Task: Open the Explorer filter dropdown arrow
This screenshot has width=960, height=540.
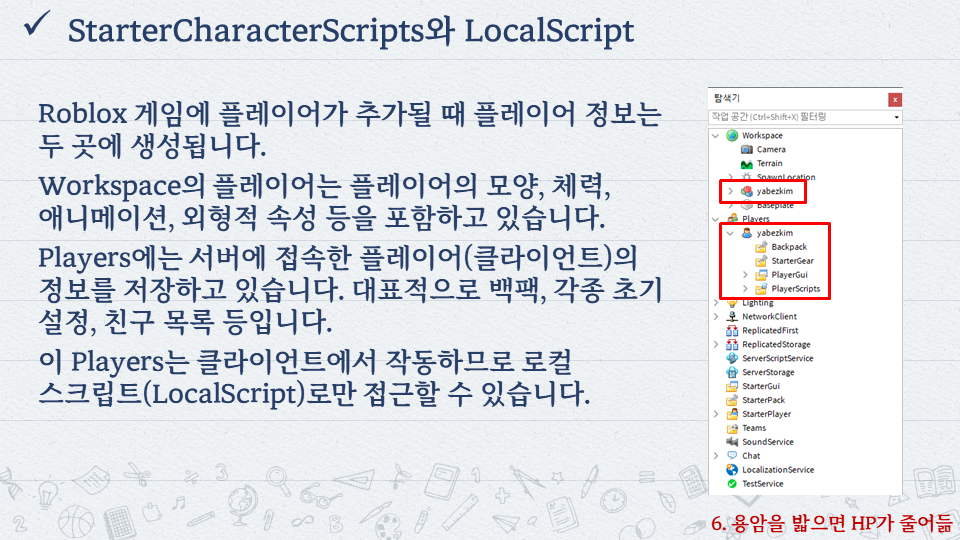Action: (x=896, y=117)
